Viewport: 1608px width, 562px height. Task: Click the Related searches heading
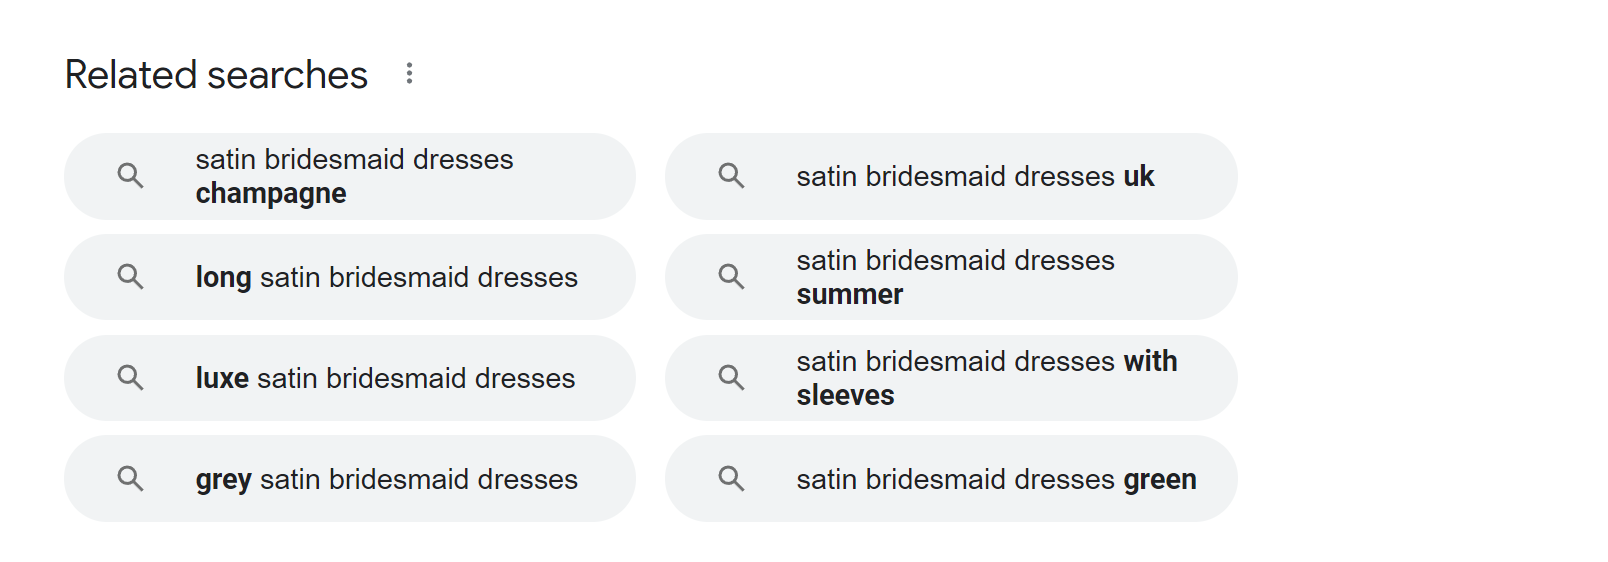pos(216,75)
